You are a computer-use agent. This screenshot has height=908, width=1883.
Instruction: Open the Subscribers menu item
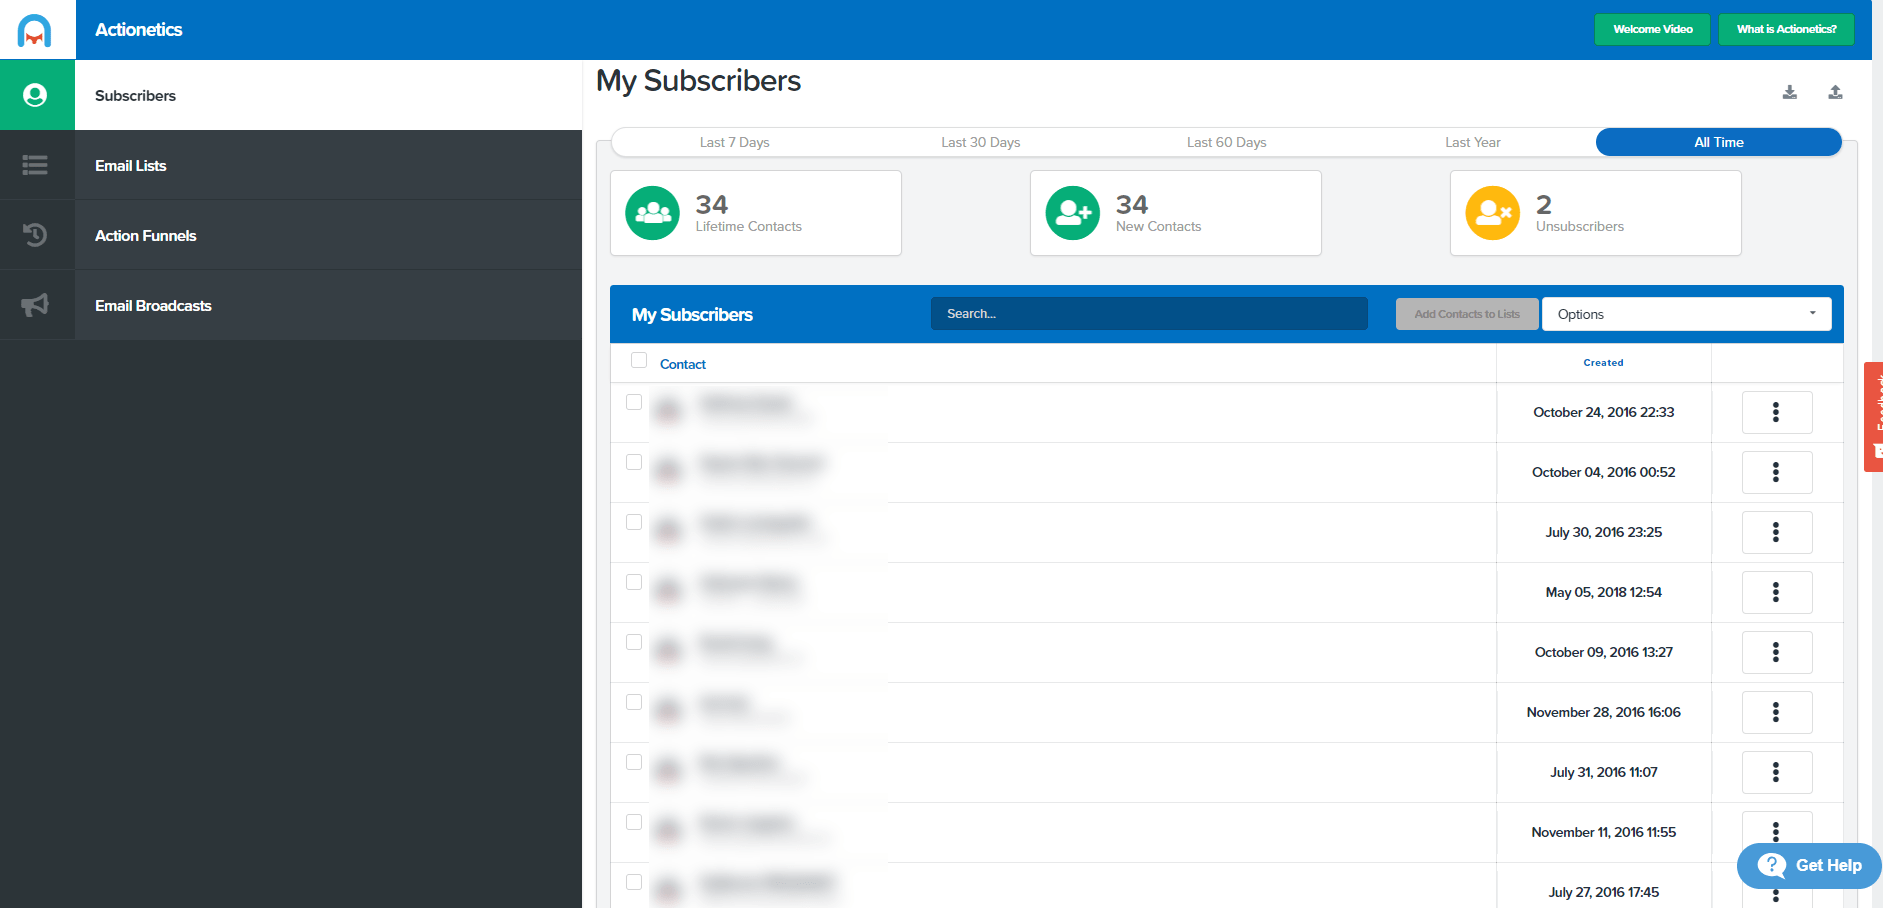coord(328,95)
